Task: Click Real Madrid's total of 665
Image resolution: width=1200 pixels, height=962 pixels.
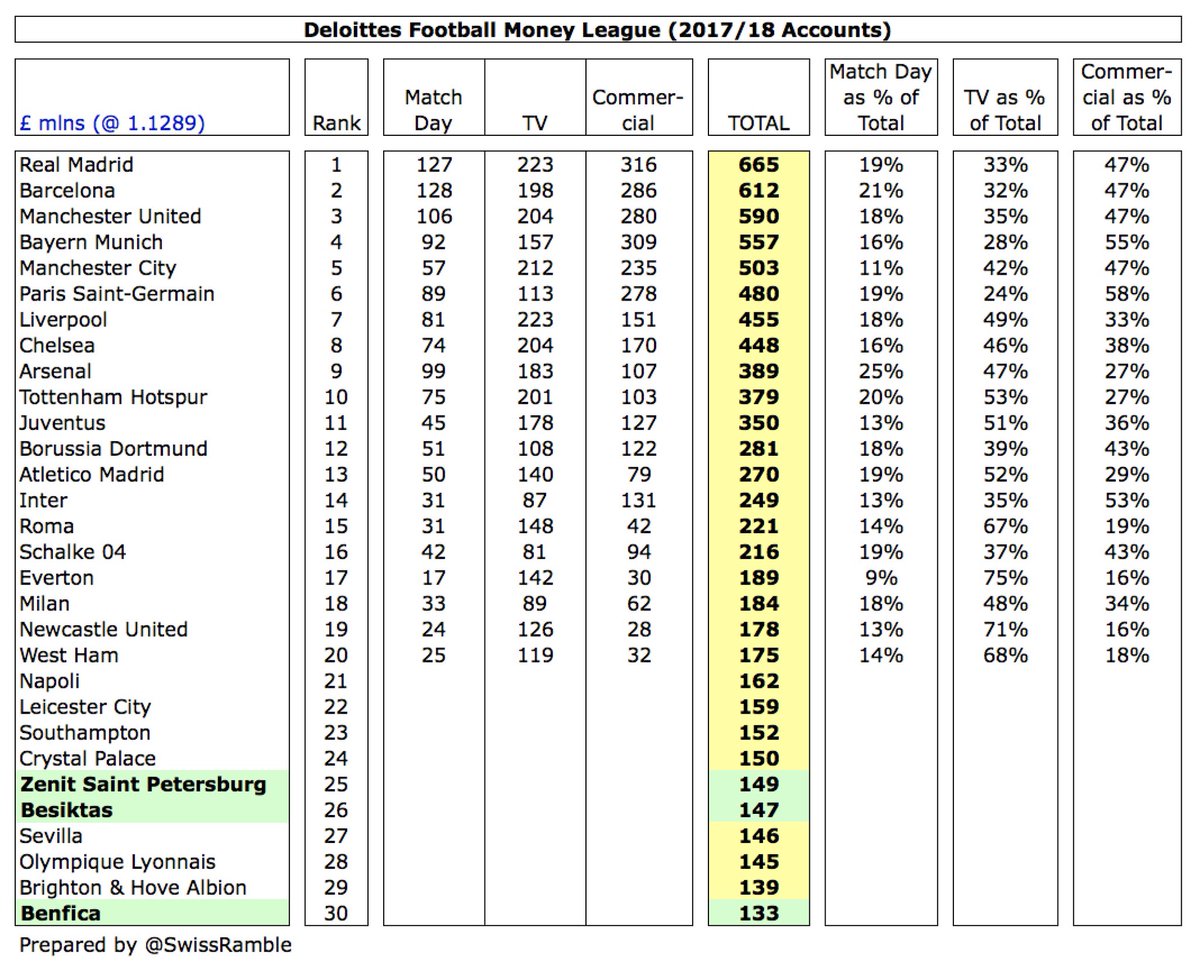Action: [x=759, y=165]
